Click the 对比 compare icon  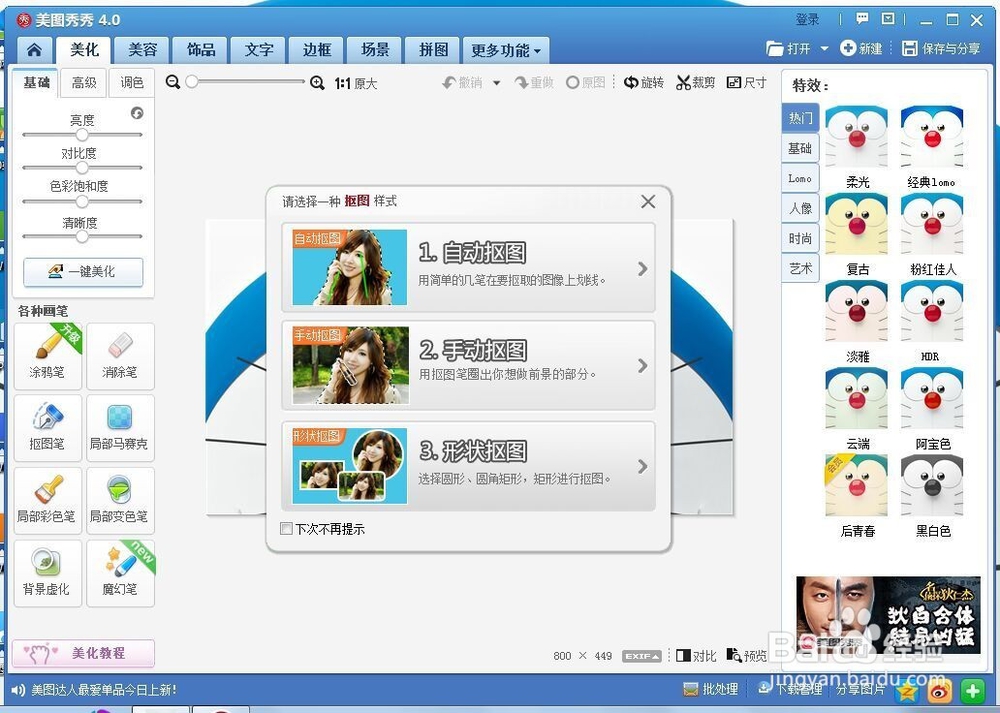click(696, 656)
